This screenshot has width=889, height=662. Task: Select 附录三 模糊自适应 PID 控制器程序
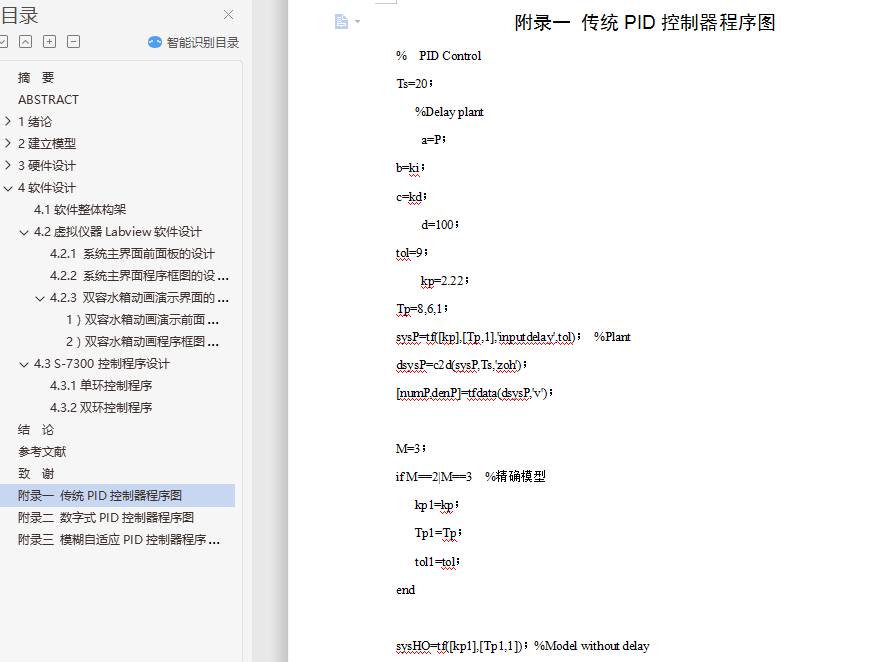(118, 540)
